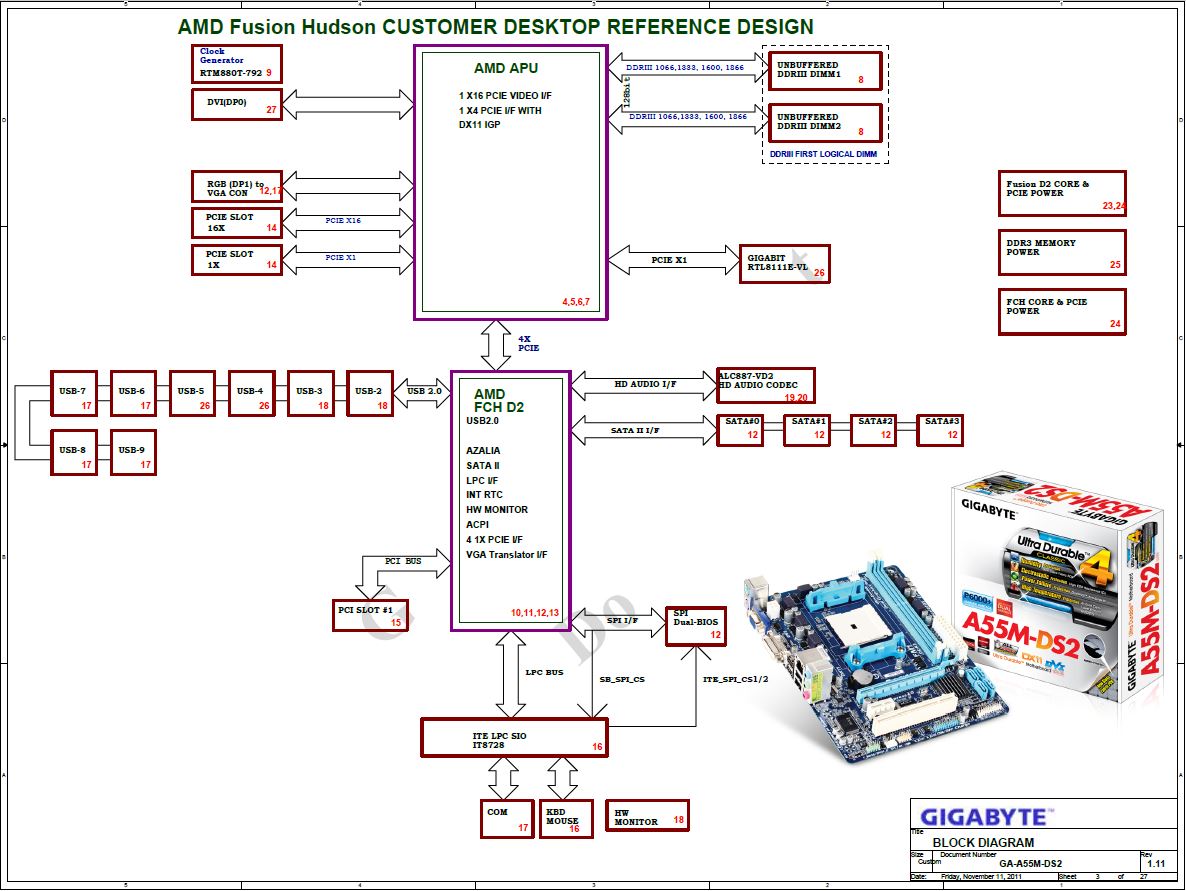
Task: Click page reference 10,11,12,13 in FCH
Action: click(x=535, y=613)
